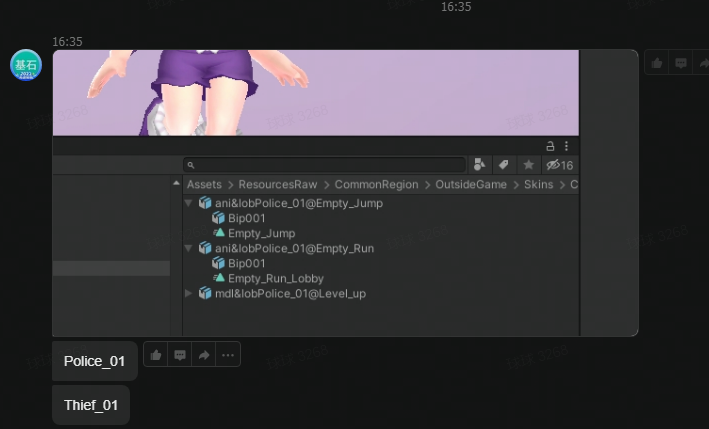Click the Empty_Jump animation clip triangle icon
This screenshot has height=429, width=709.
(x=219, y=233)
